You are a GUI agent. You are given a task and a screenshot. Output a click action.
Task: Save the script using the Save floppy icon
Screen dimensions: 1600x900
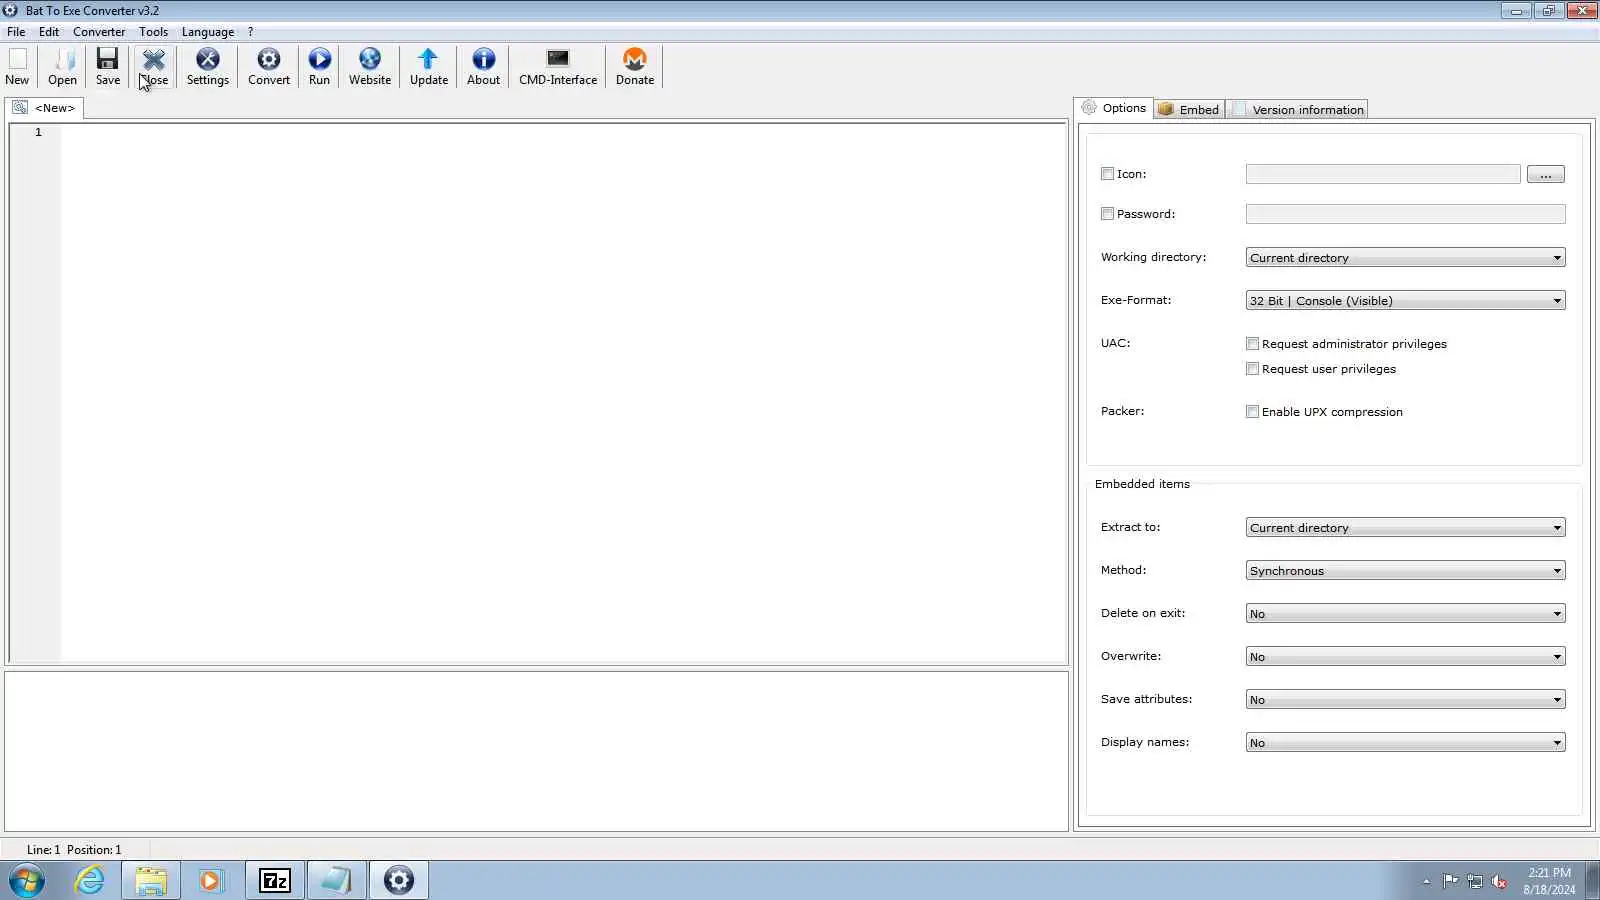pyautogui.click(x=108, y=67)
